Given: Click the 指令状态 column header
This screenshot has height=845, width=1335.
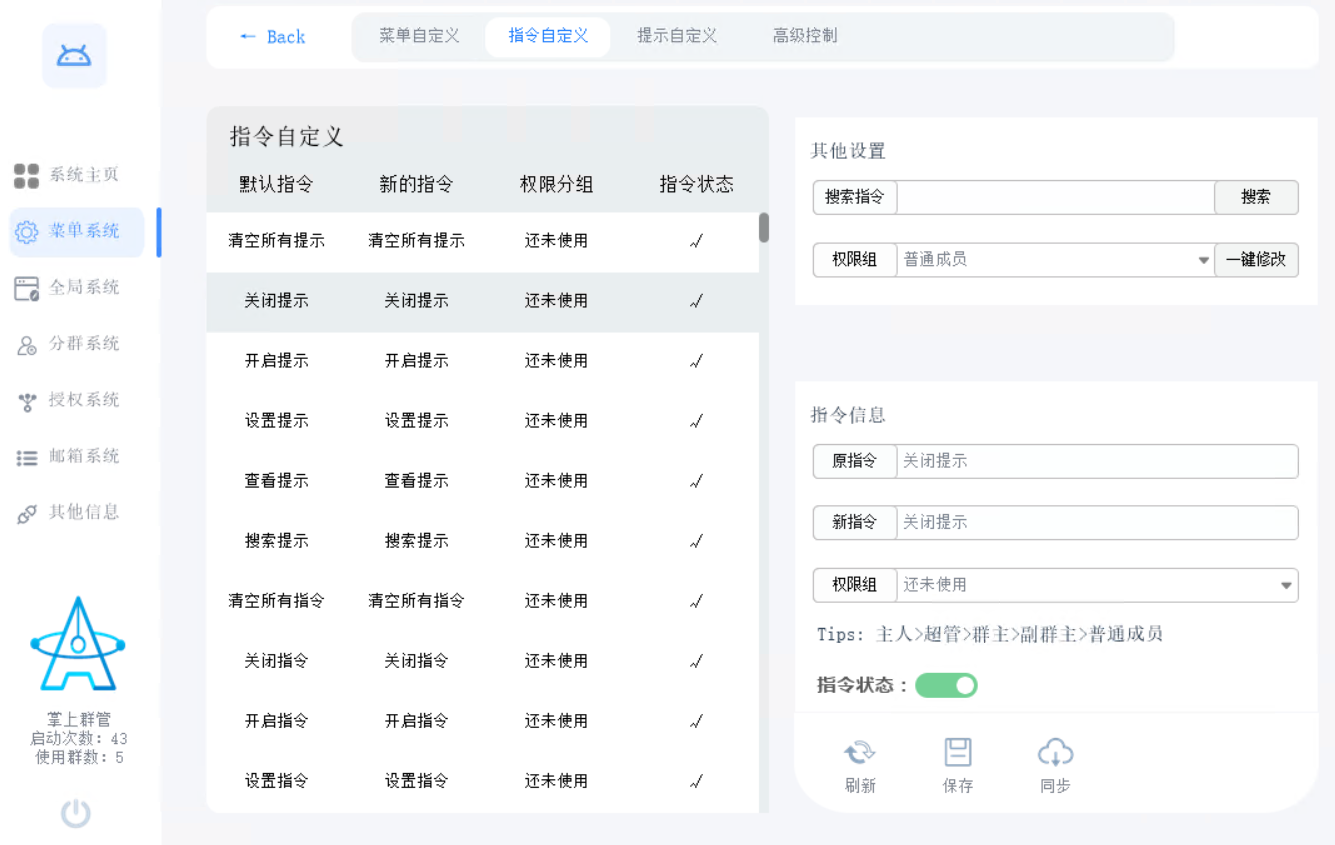Looking at the screenshot, I should pos(697,184).
